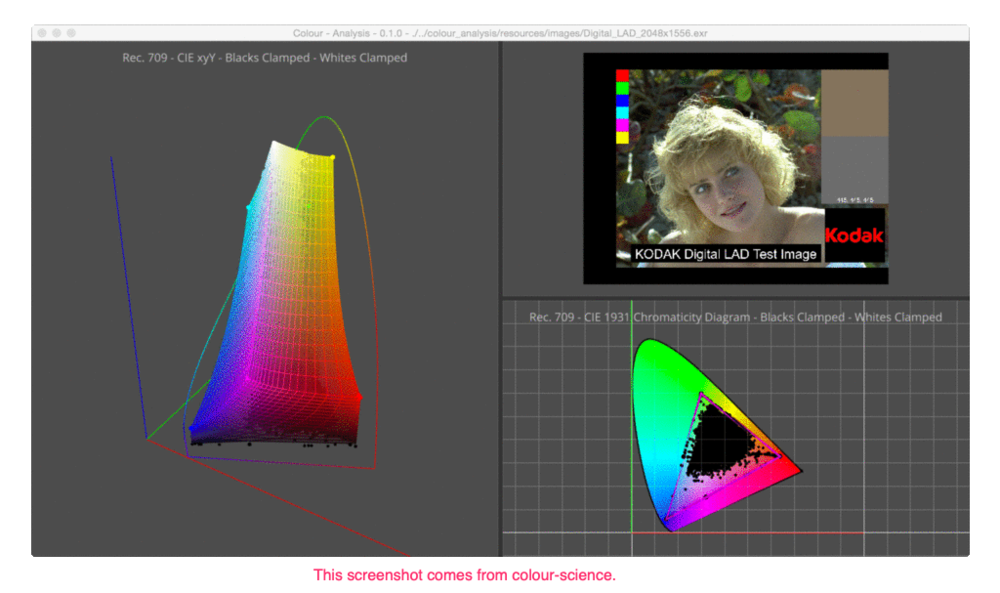Click the yellow color patch in test image

[622, 137]
